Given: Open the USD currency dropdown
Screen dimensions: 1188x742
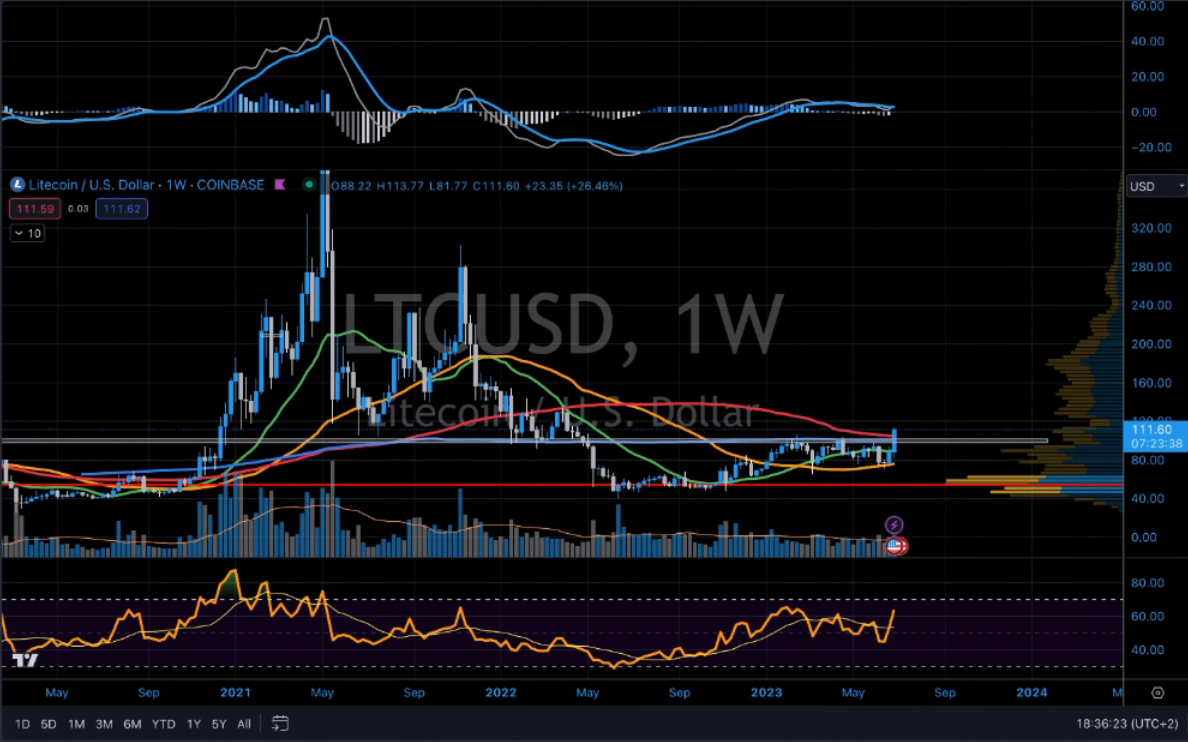Looking at the screenshot, I should 1154,187.
